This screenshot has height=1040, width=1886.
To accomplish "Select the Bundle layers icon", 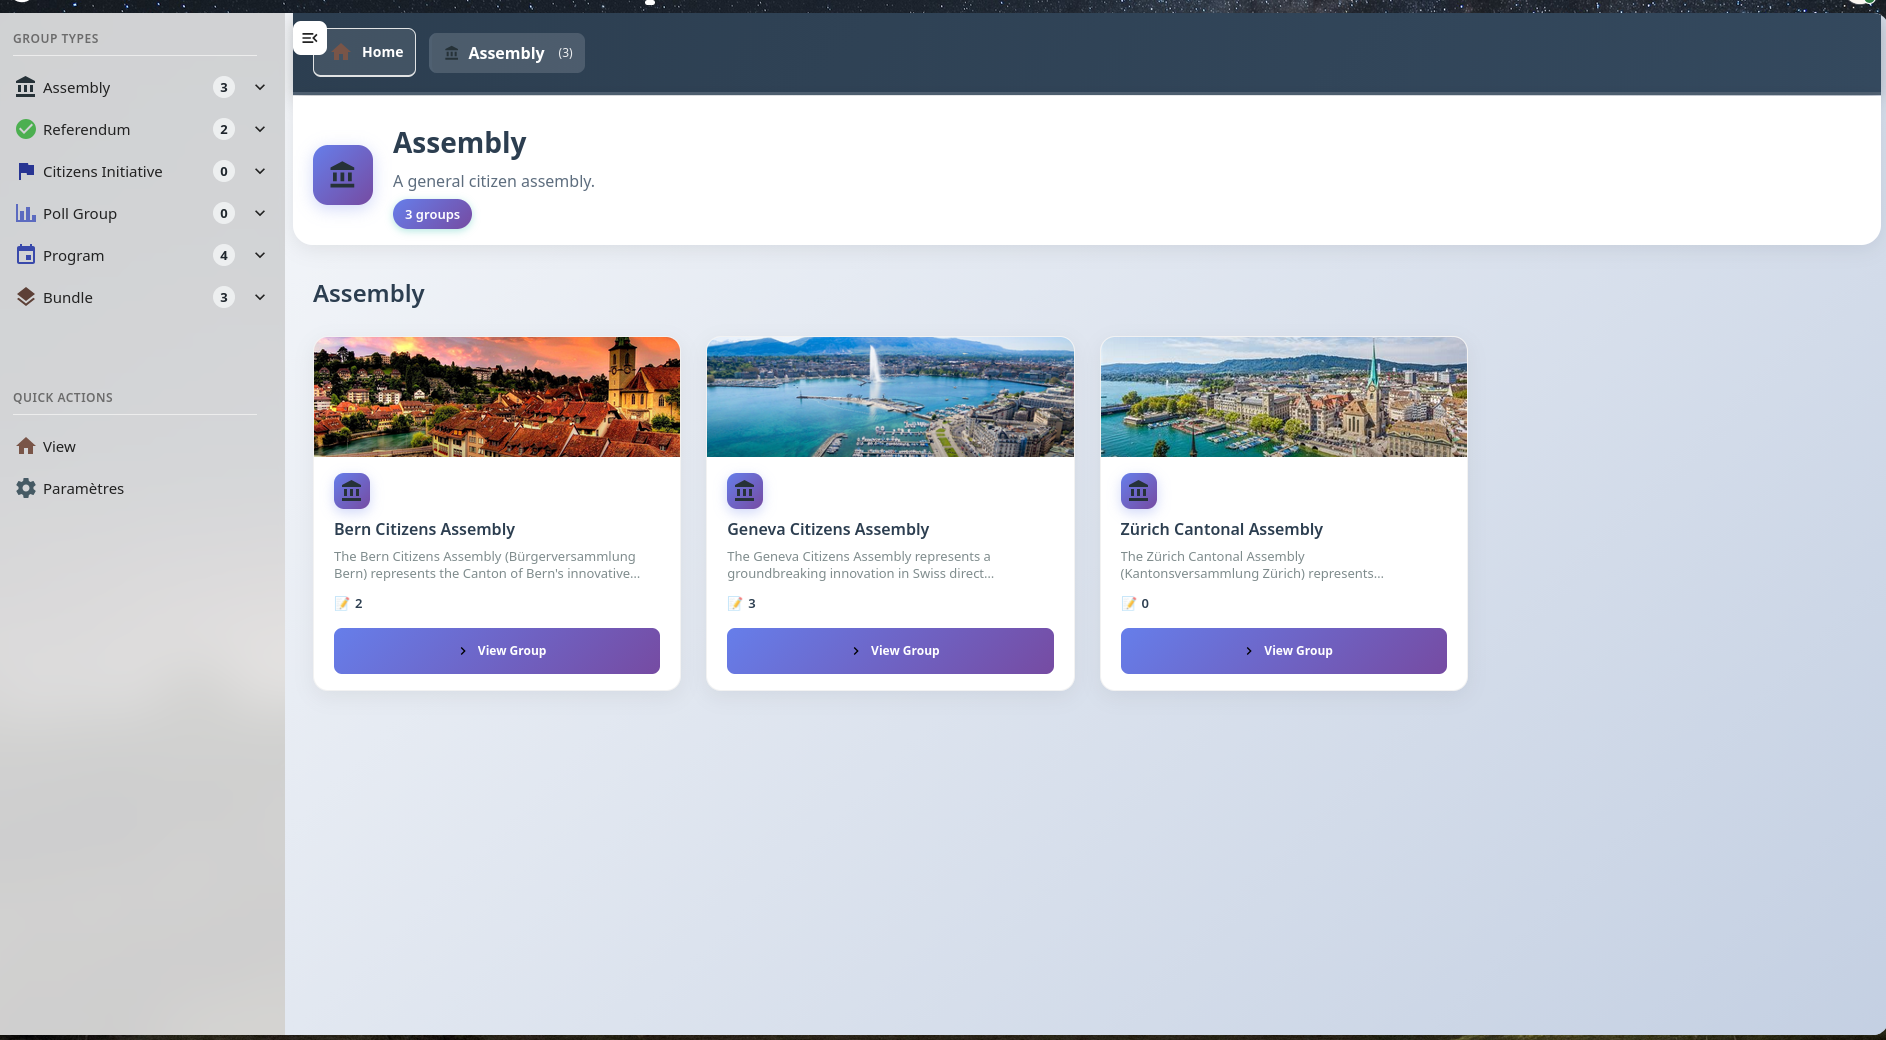I will pos(26,297).
